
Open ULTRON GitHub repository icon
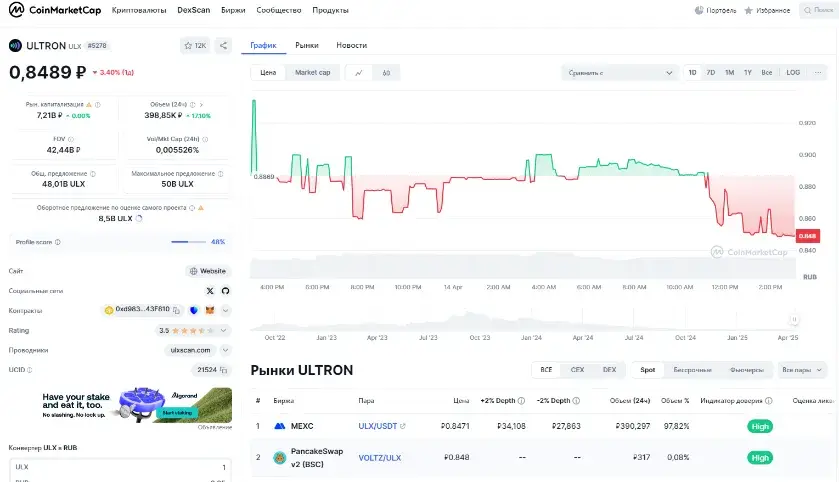tap(225, 291)
